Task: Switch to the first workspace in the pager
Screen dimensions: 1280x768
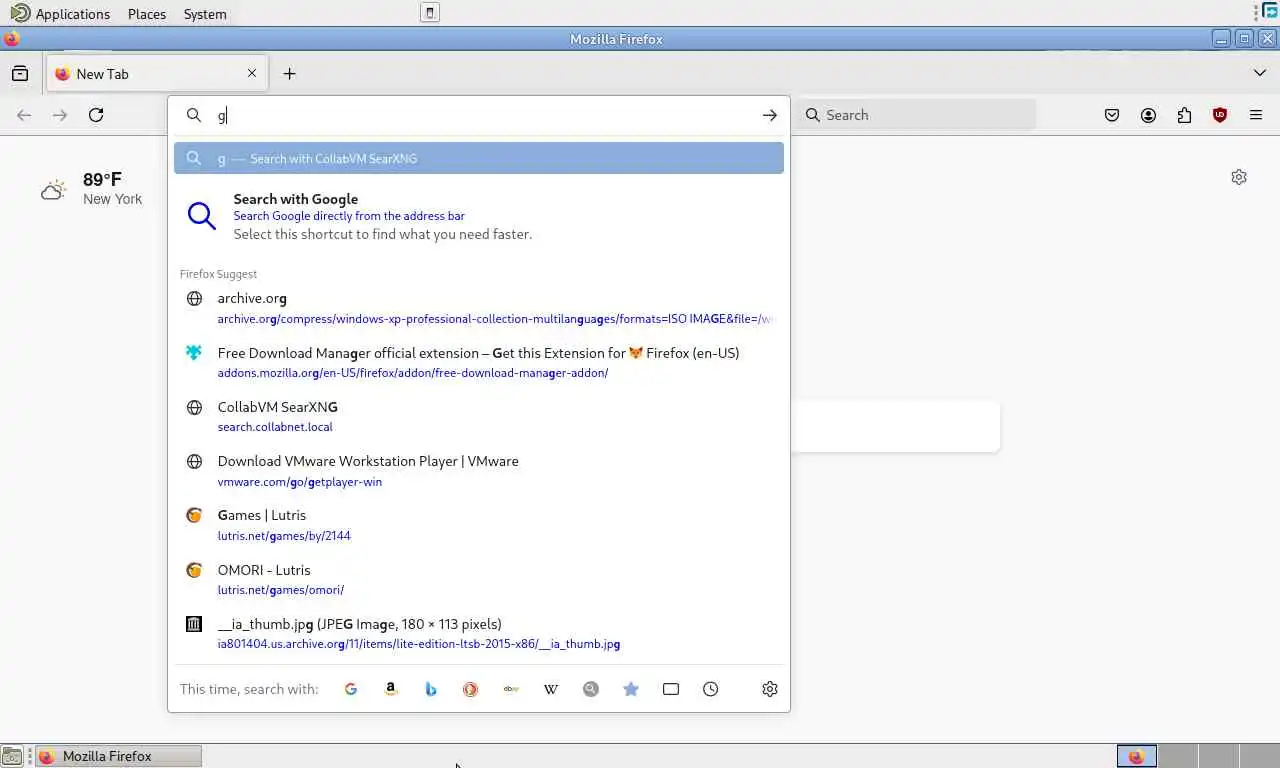Action: 1136,756
